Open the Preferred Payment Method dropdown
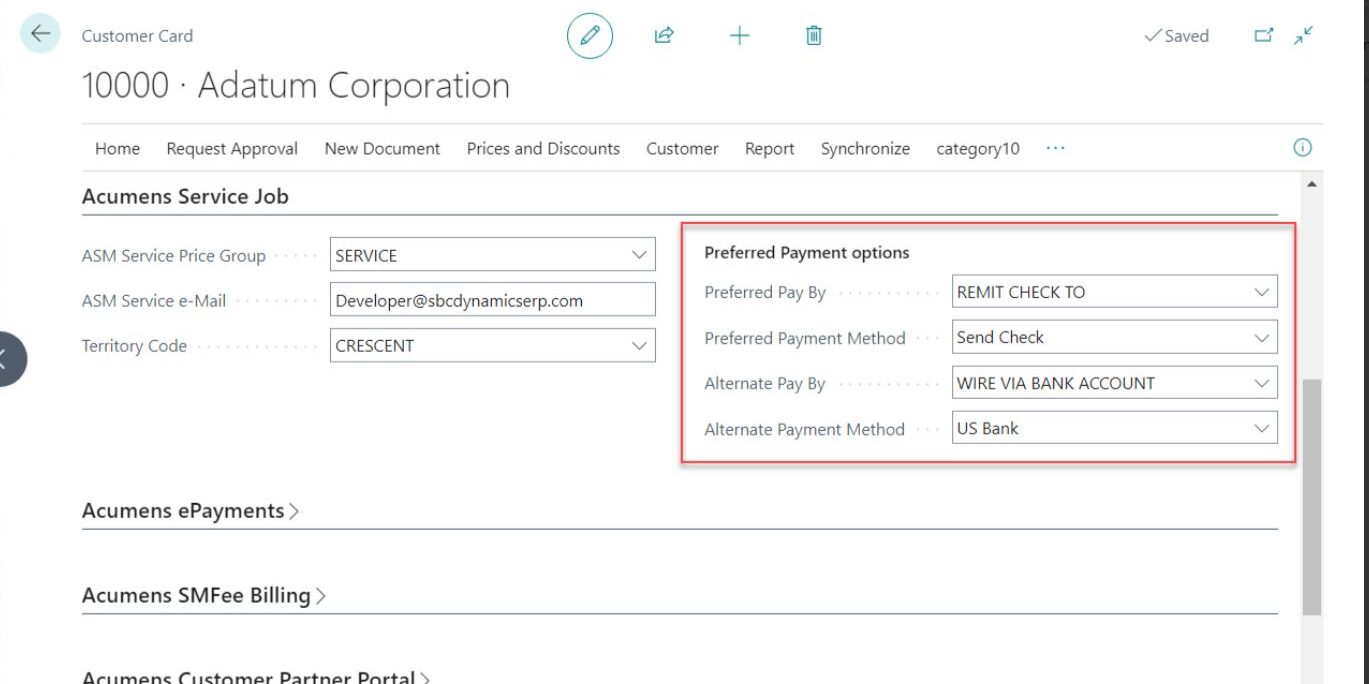The width and height of the screenshot is (1369, 684). click(1262, 337)
